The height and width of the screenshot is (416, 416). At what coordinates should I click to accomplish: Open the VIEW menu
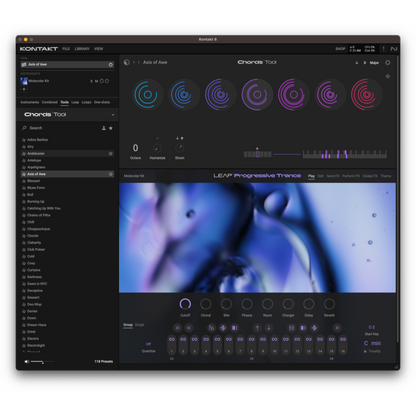[98, 49]
